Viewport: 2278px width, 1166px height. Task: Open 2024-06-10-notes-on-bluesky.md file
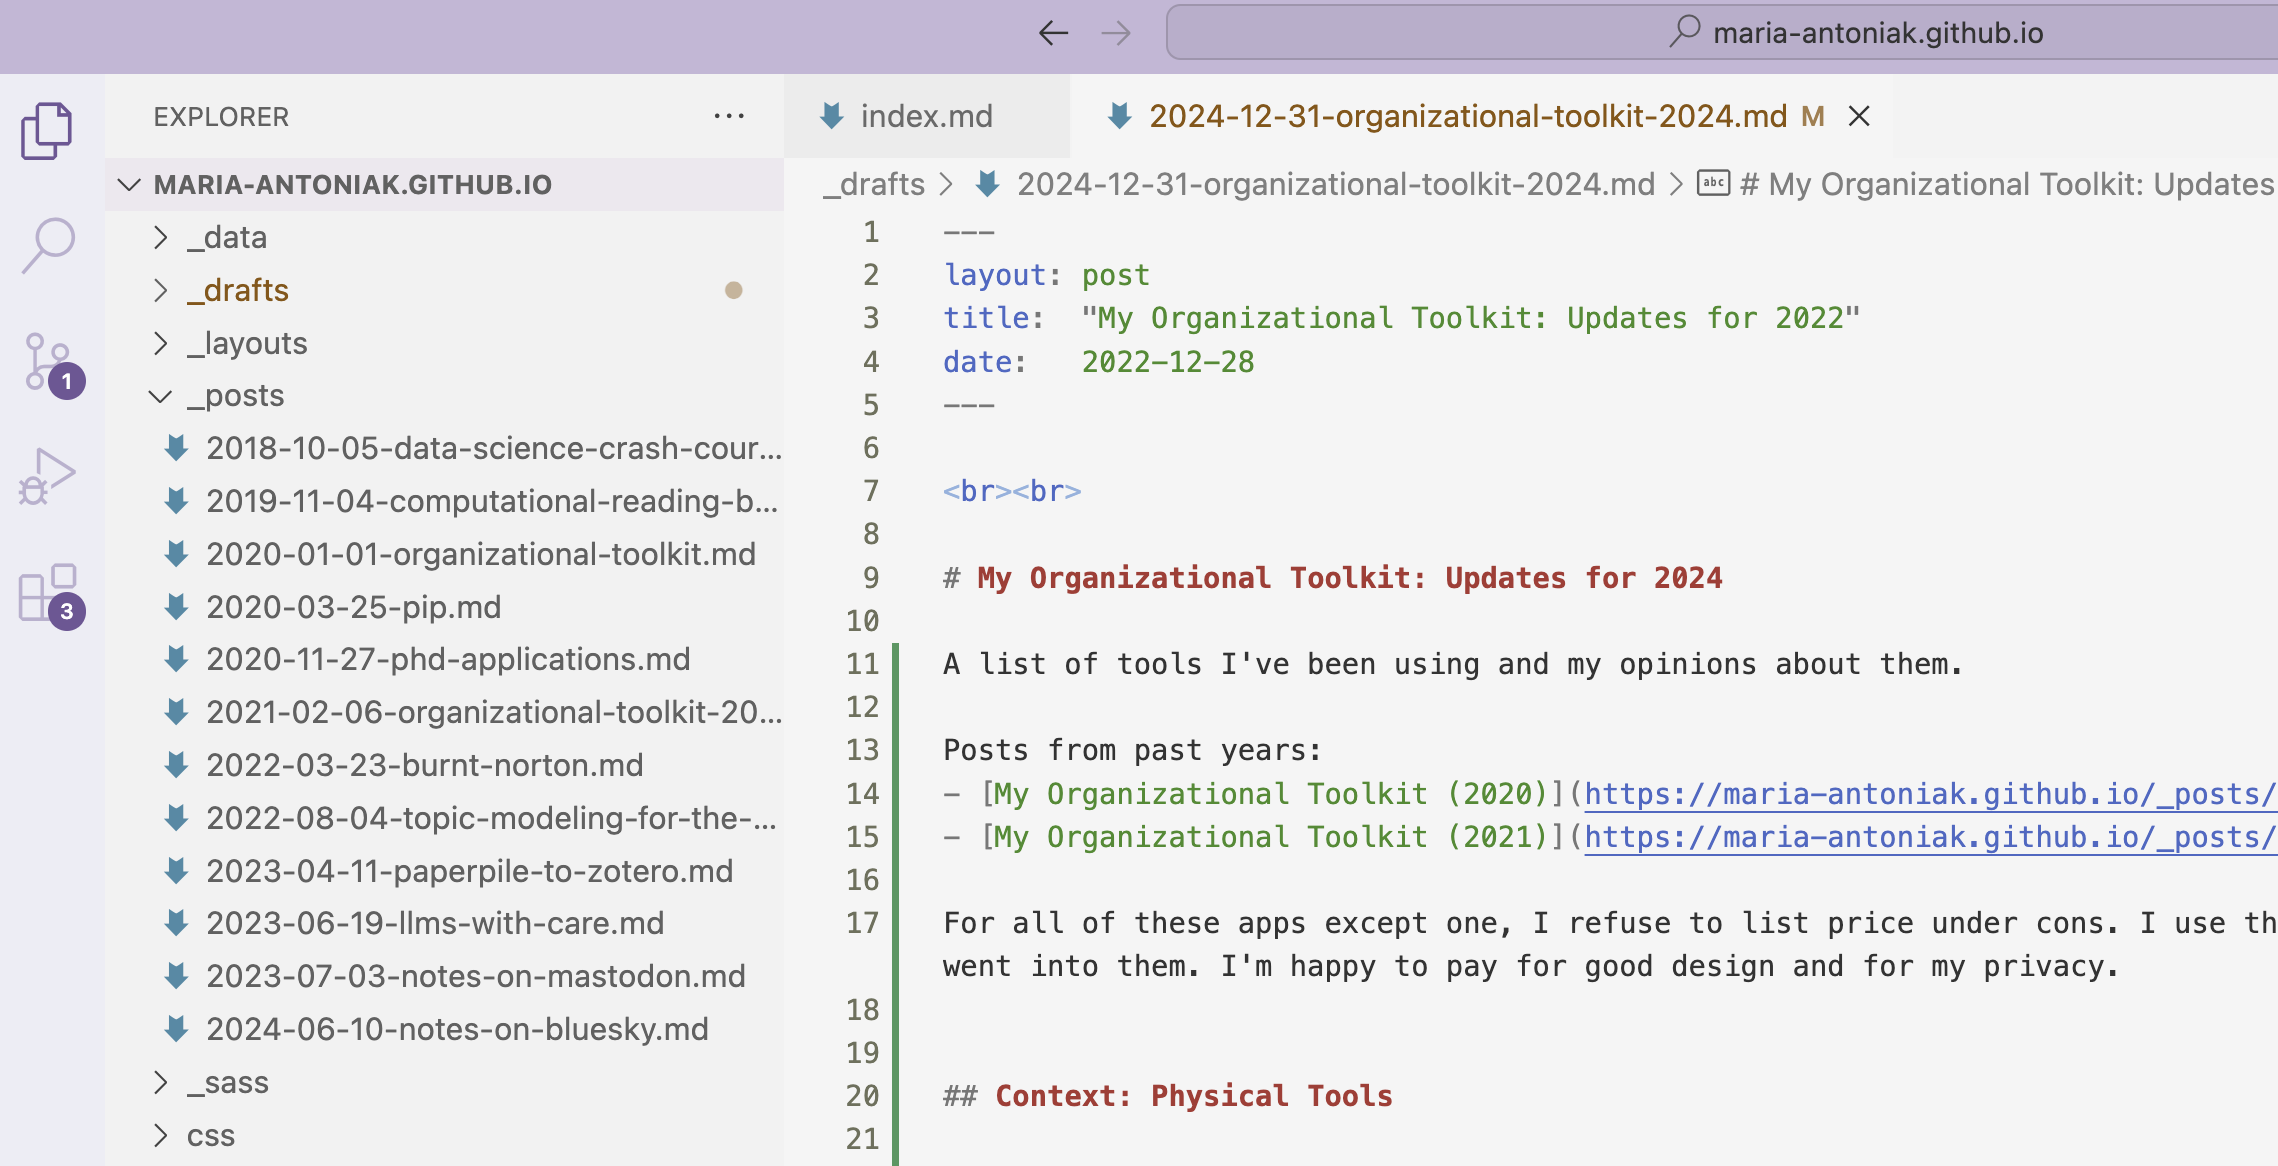(445, 1029)
